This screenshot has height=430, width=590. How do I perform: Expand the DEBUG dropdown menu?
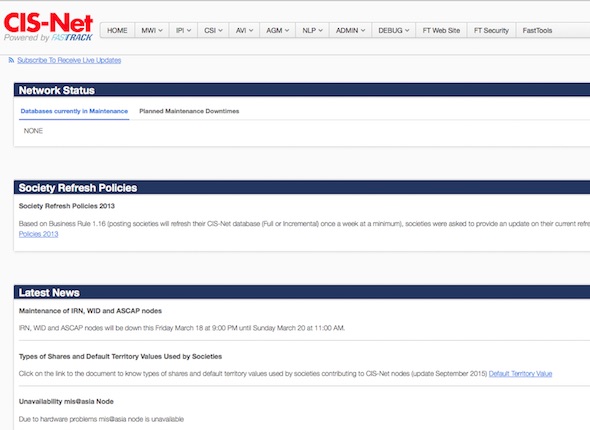coord(394,30)
